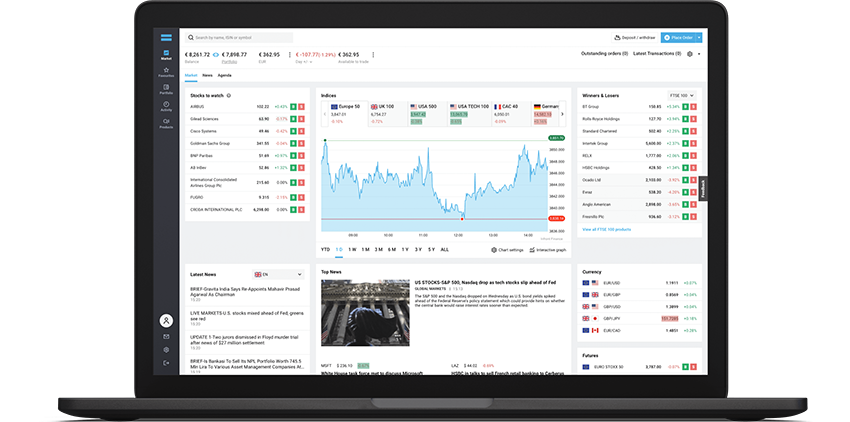Toggle the eye icon to hide balance
This screenshot has width=850, height=422.
pyautogui.click(x=216, y=55)
